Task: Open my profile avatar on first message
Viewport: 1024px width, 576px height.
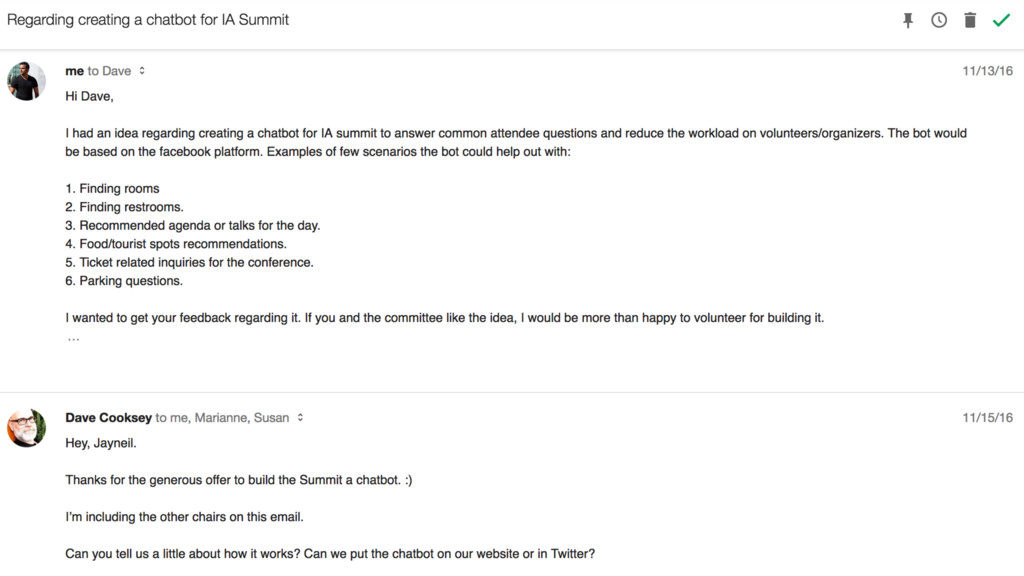Action: (x=26, y=81)
